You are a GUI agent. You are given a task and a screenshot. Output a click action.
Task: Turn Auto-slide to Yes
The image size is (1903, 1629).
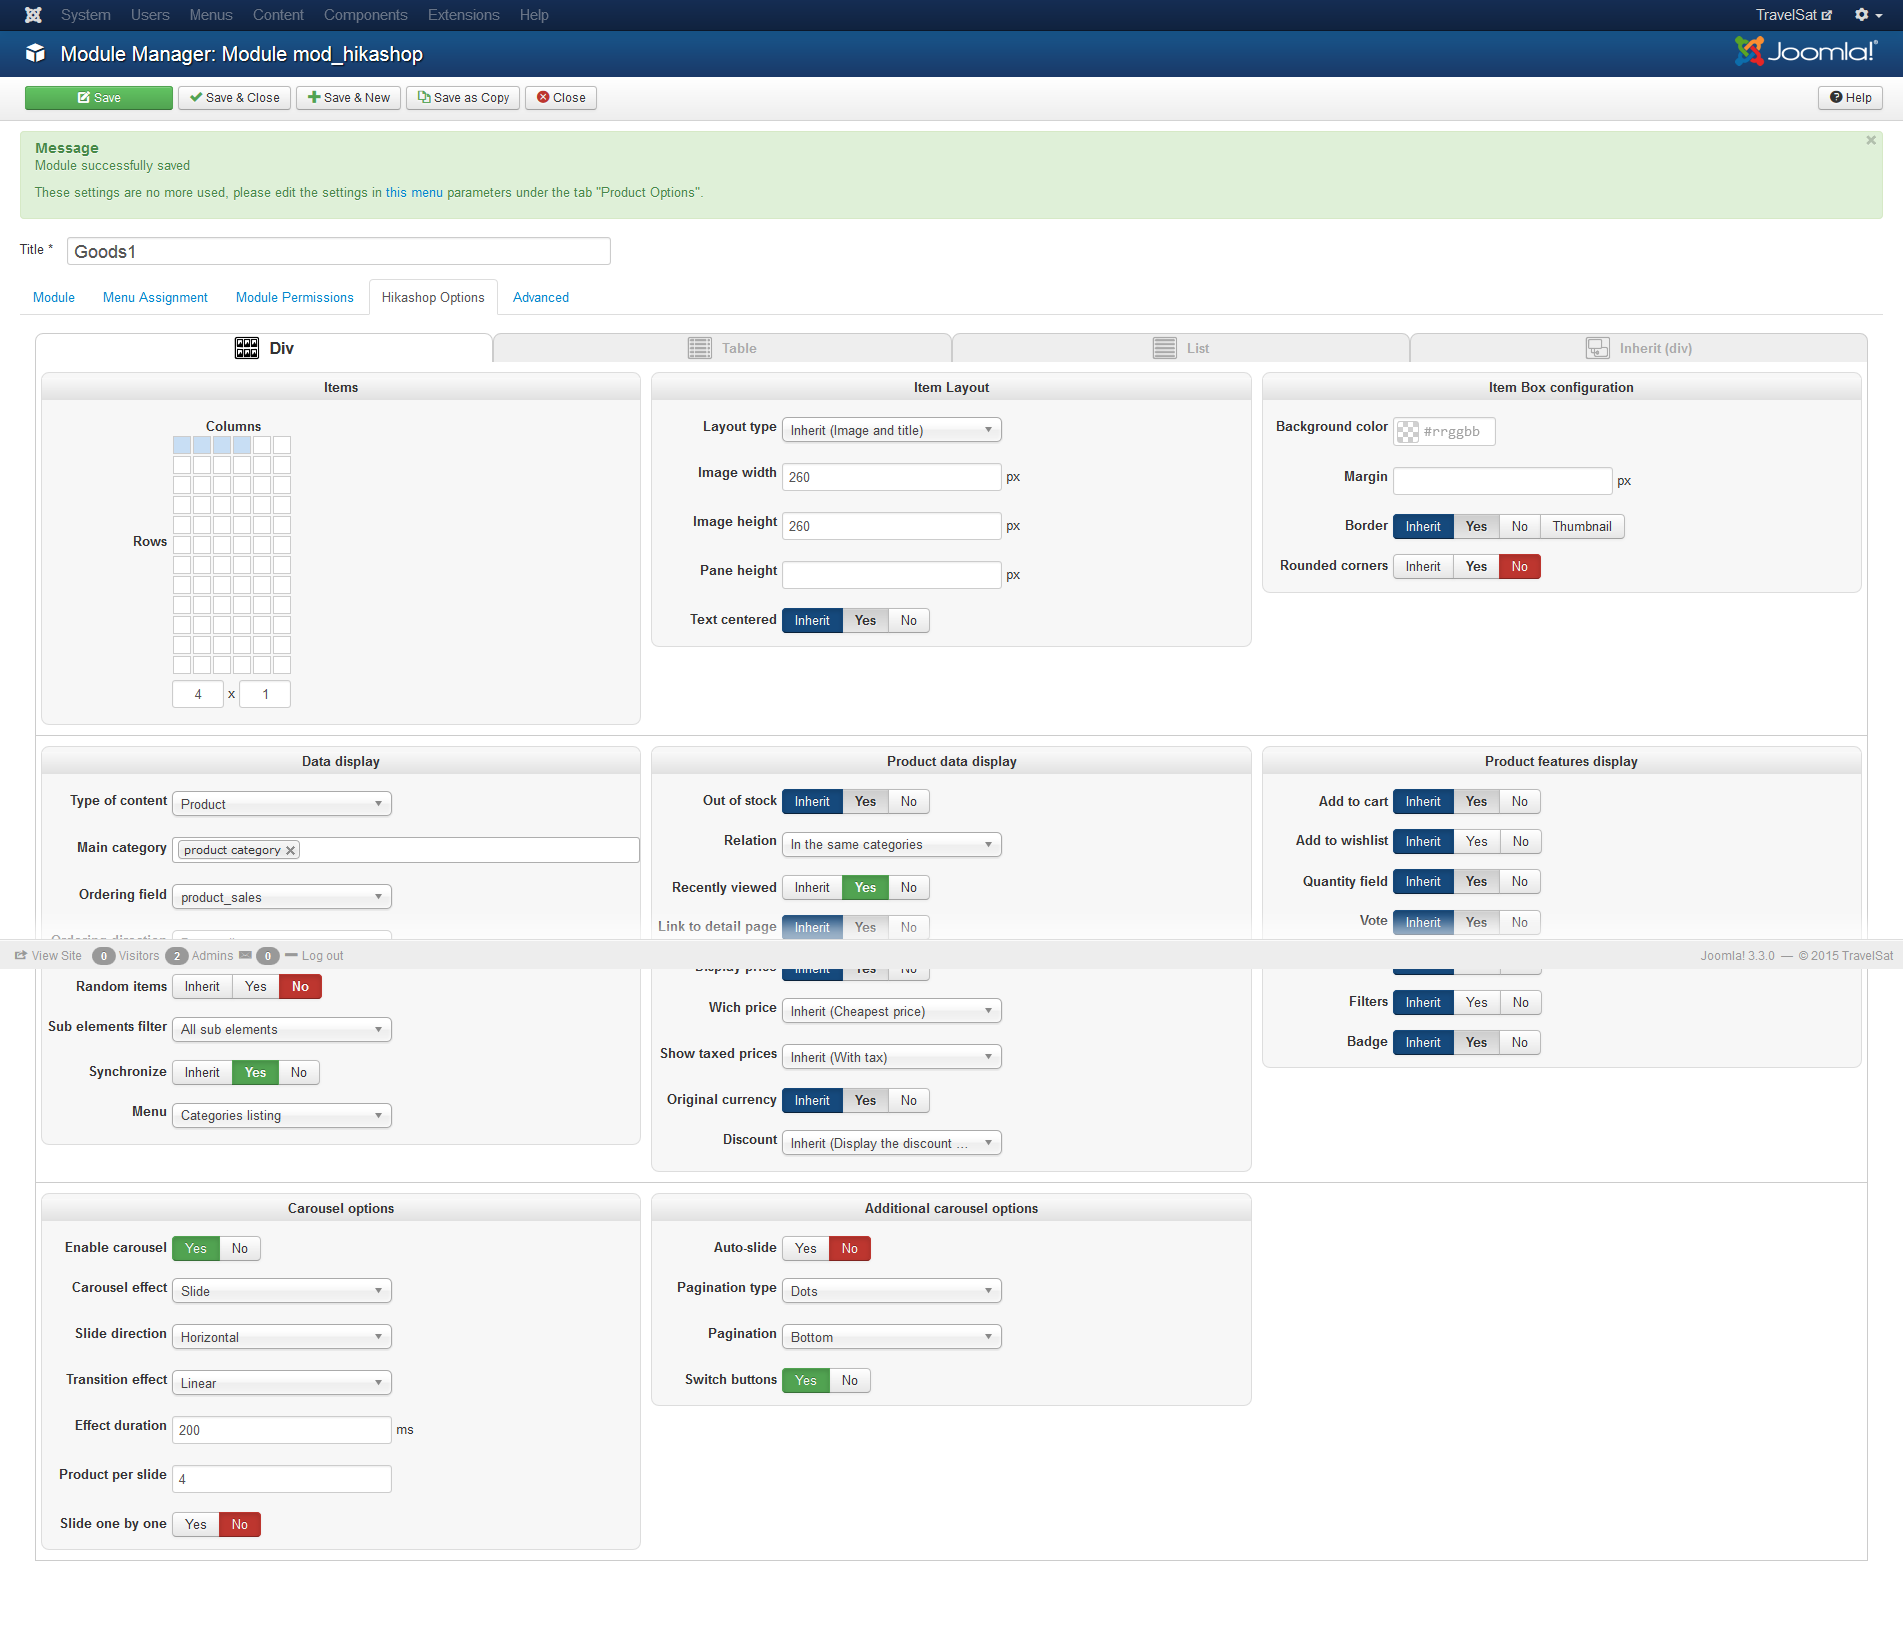click(806, 1249)
